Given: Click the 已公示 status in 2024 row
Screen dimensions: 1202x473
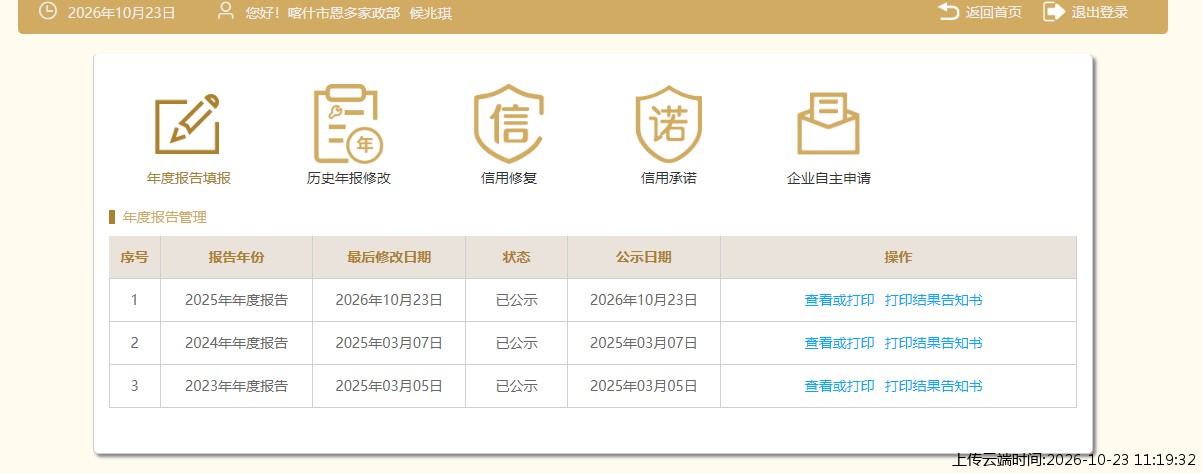Looking at the screenshot, I should click(x=516, y=343).
